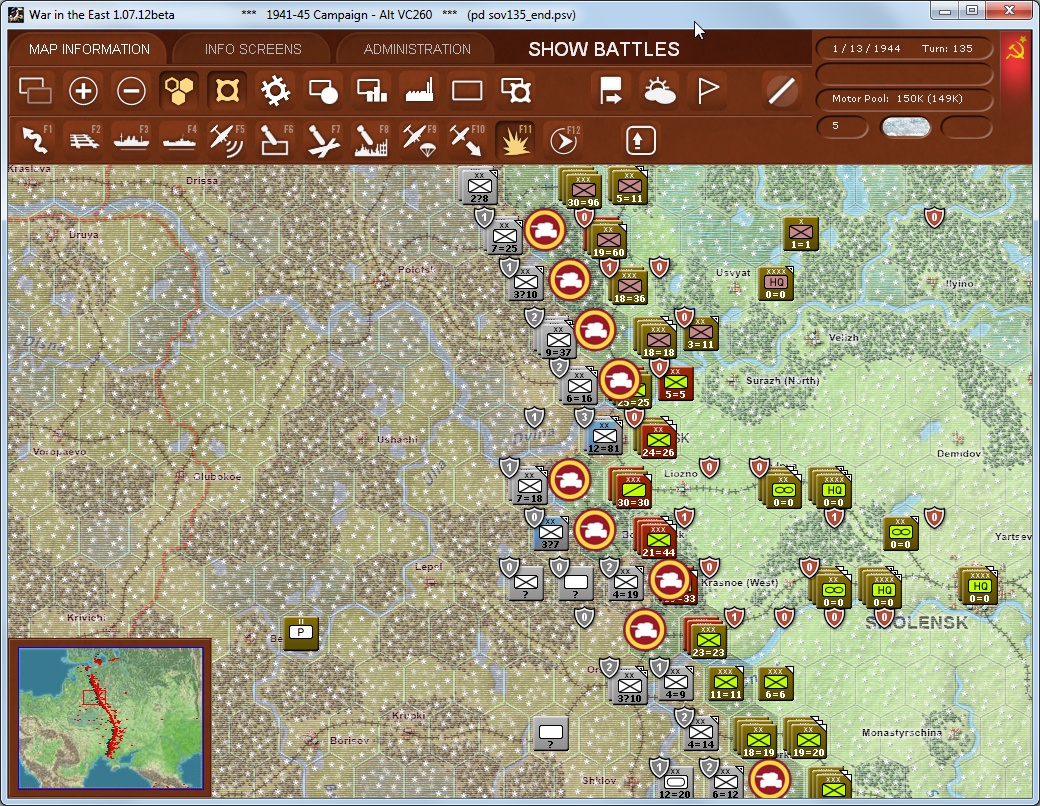
Task: Open battle marker right of 3?7 unit
Action: point(594,529)
